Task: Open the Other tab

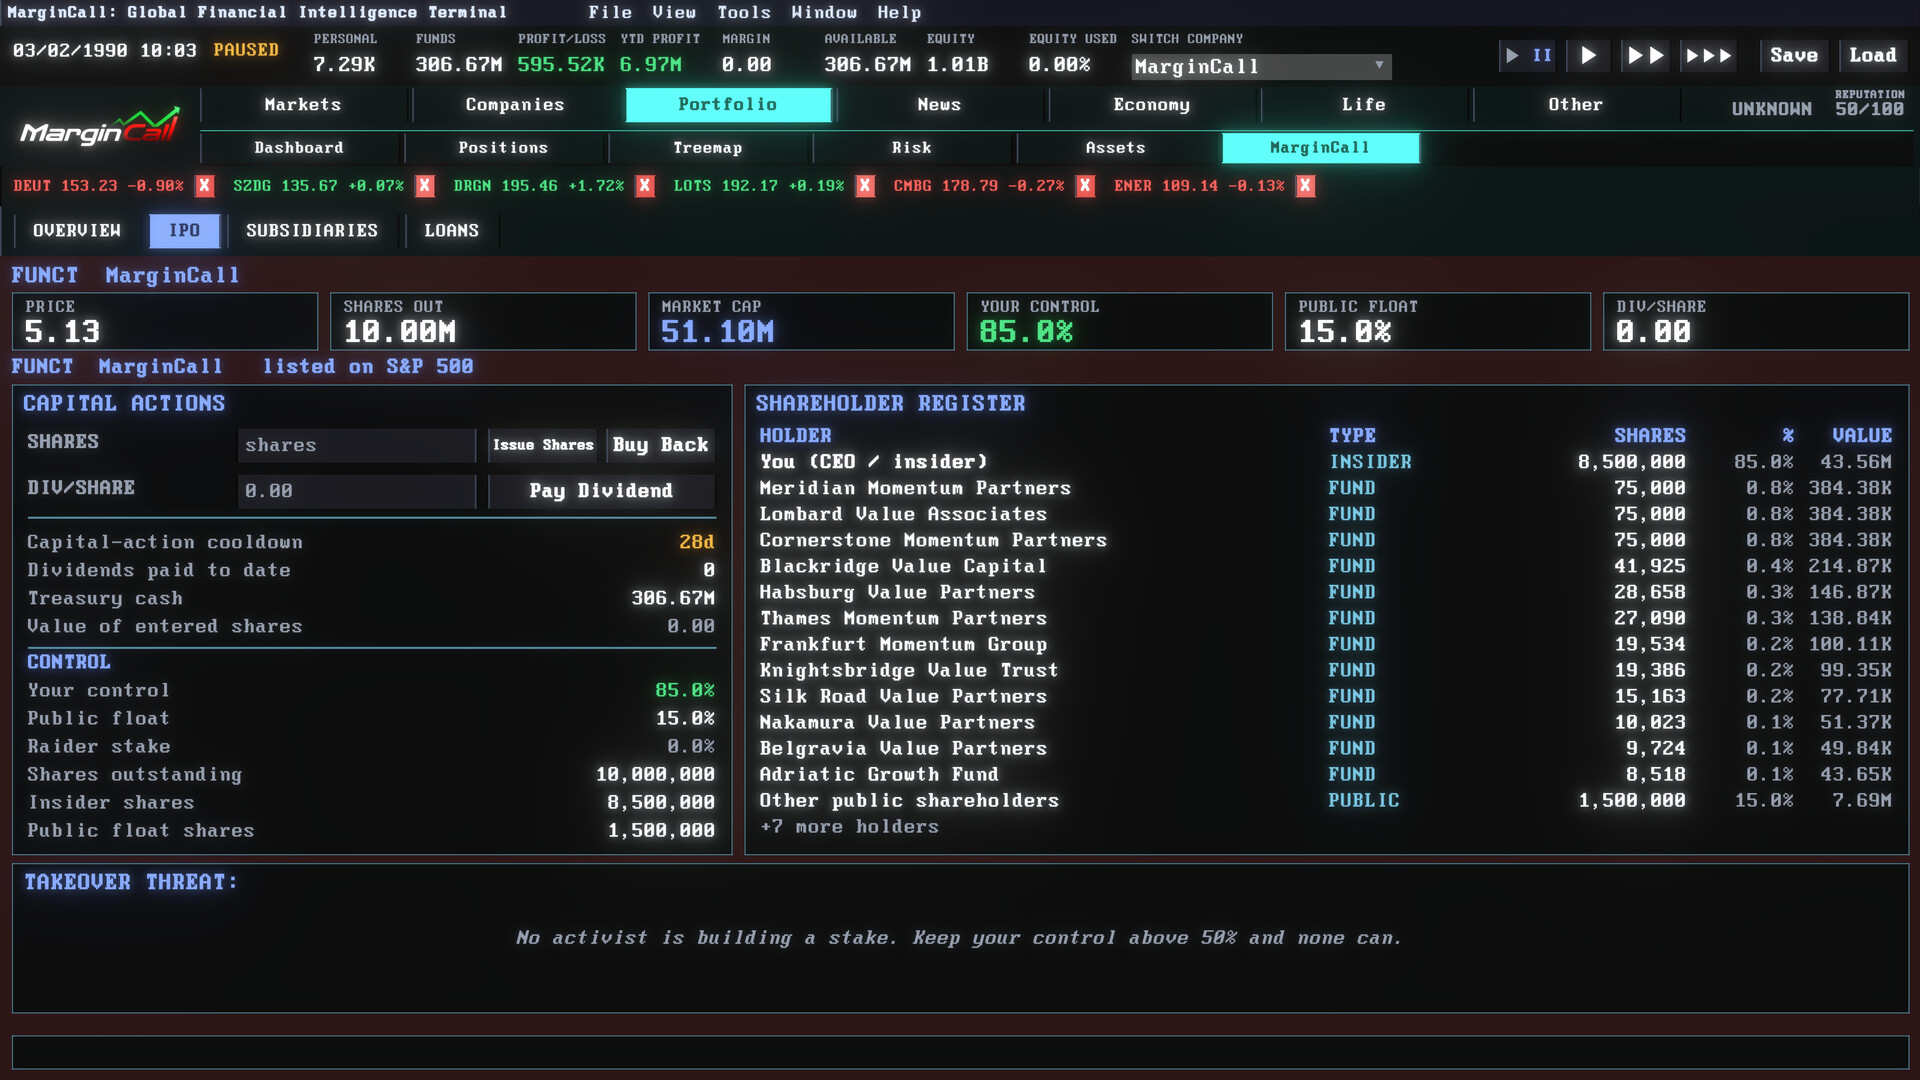Action: click(x=1576, y=104)
